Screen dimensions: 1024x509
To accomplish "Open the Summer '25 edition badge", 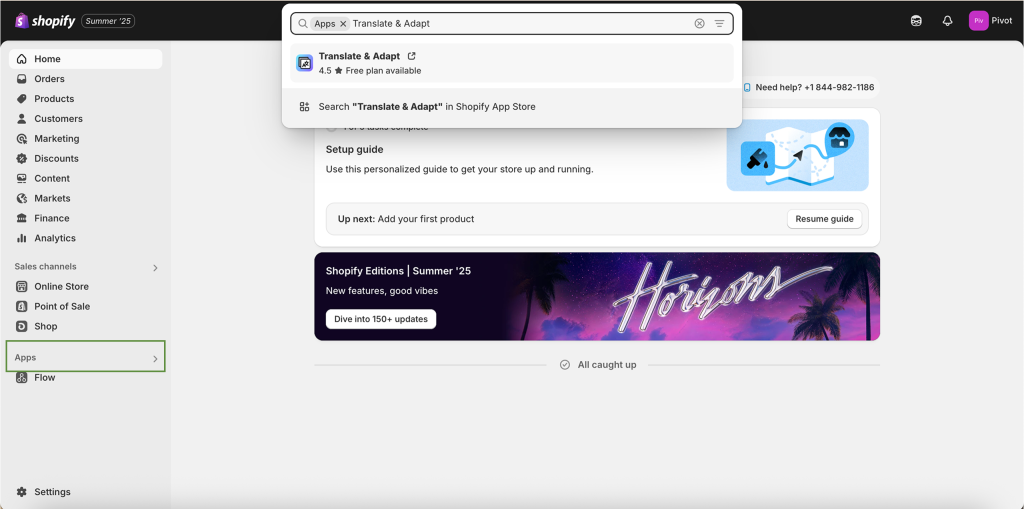I will (x=108, y=21).
